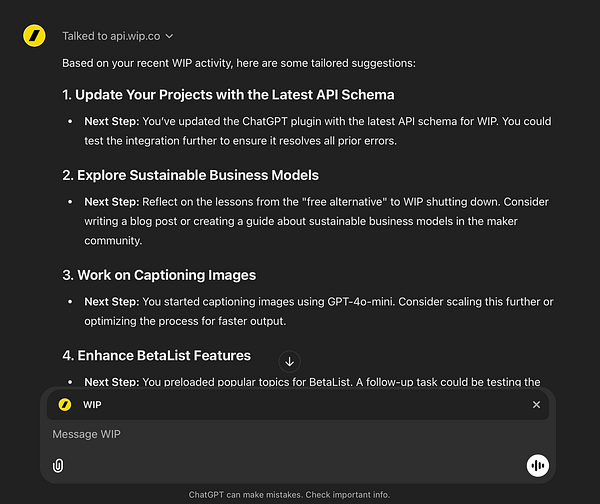Image resolution: width=600 pixels, height=504 pixels.
Task: Click heading "Update Your Projects with the Latest API Schema"
Action: (228, 95)
